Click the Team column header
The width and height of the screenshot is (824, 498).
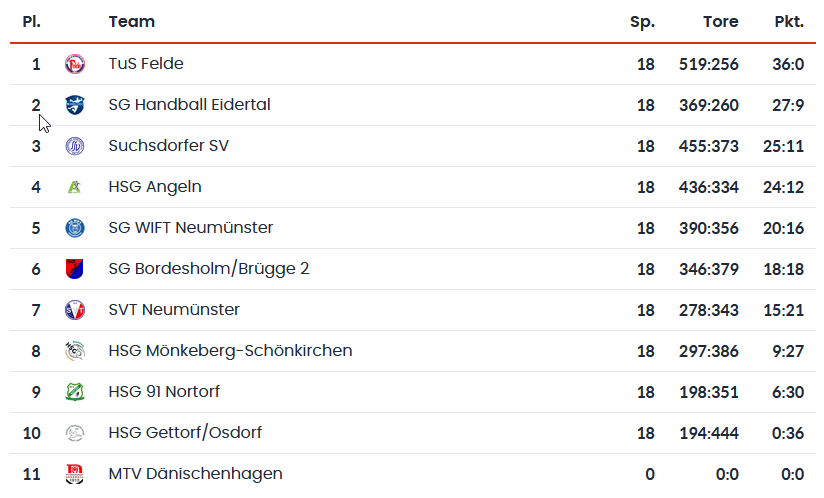[x=131, y=22]
